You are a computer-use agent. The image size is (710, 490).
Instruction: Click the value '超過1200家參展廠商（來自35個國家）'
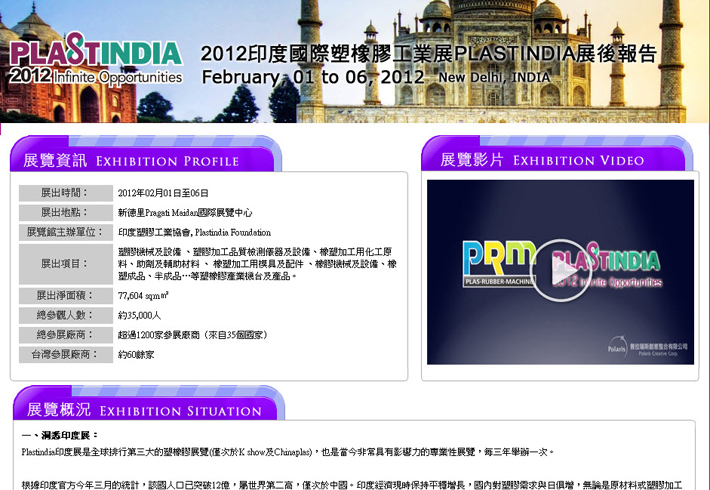click(x=193, y=335)
